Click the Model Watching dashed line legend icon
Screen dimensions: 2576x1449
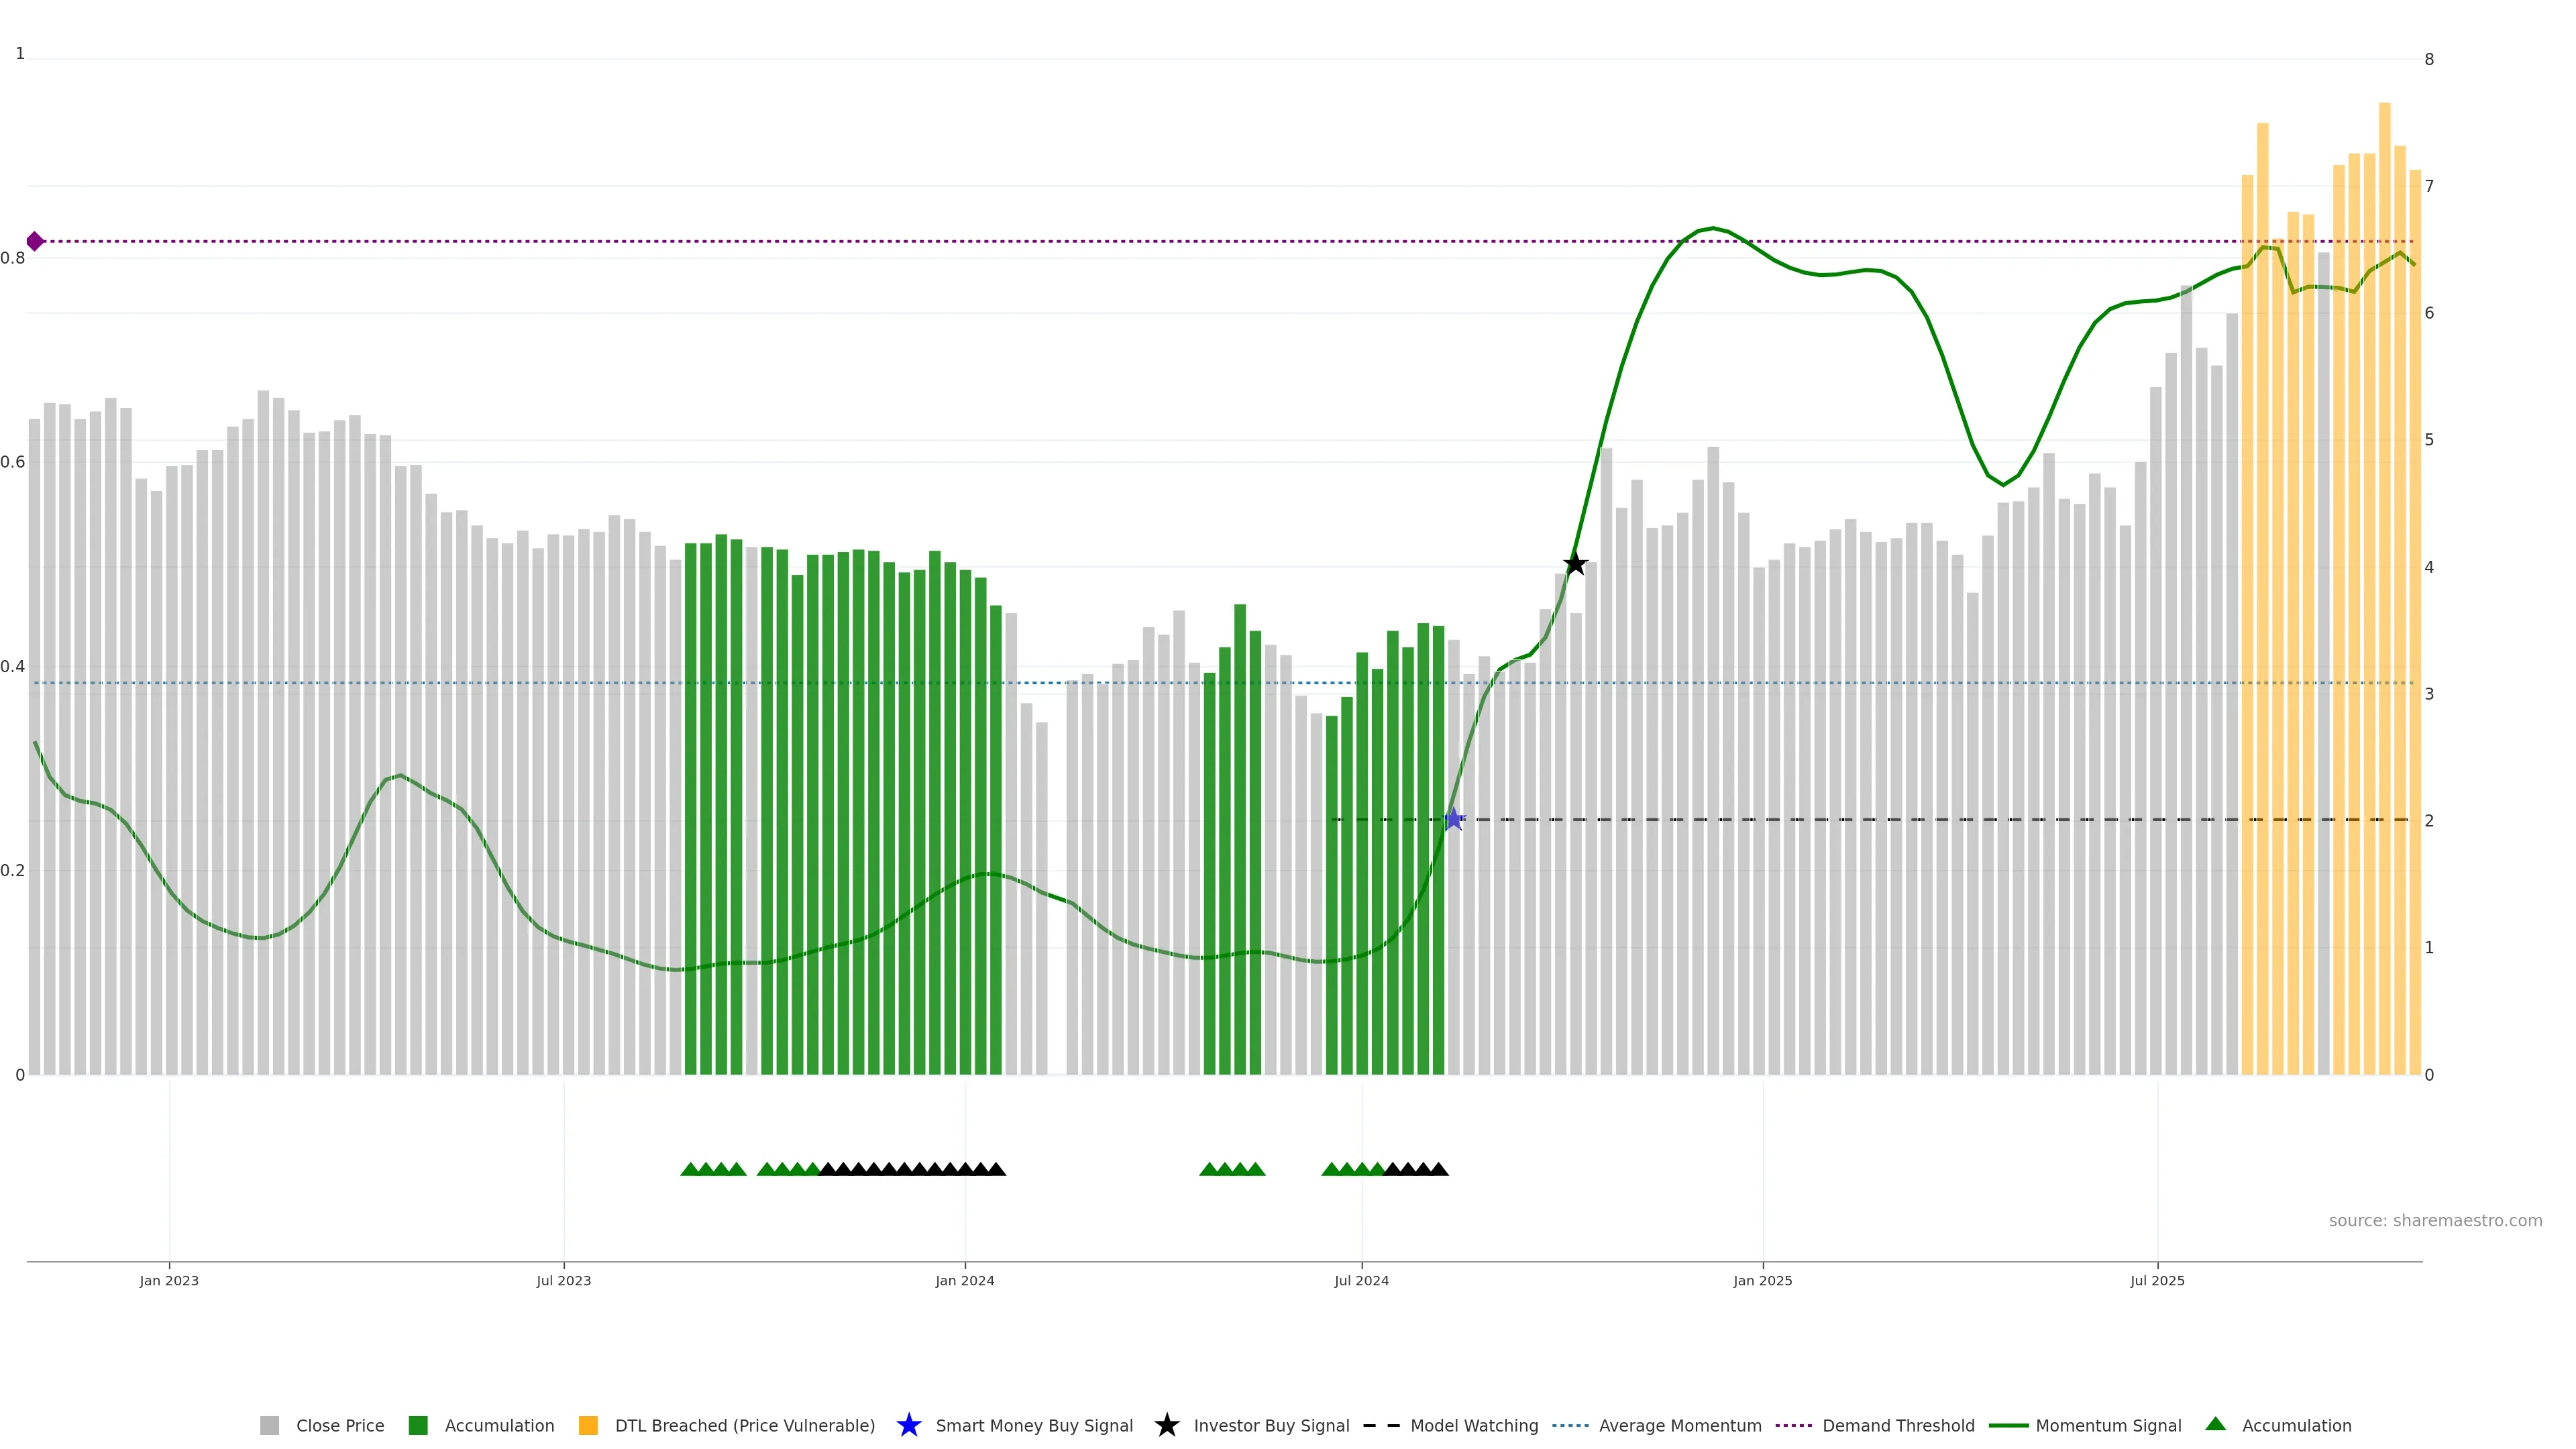point(1381,1425)
